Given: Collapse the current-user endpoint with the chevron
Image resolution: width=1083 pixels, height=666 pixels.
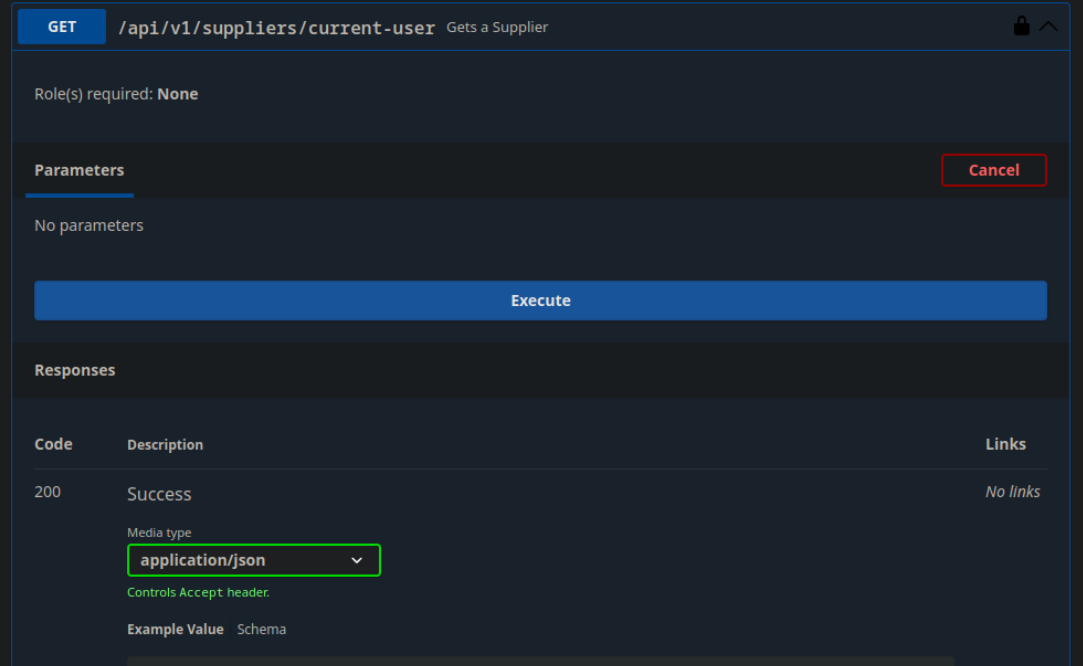Looking at the screenshot, I should 1048,27.
